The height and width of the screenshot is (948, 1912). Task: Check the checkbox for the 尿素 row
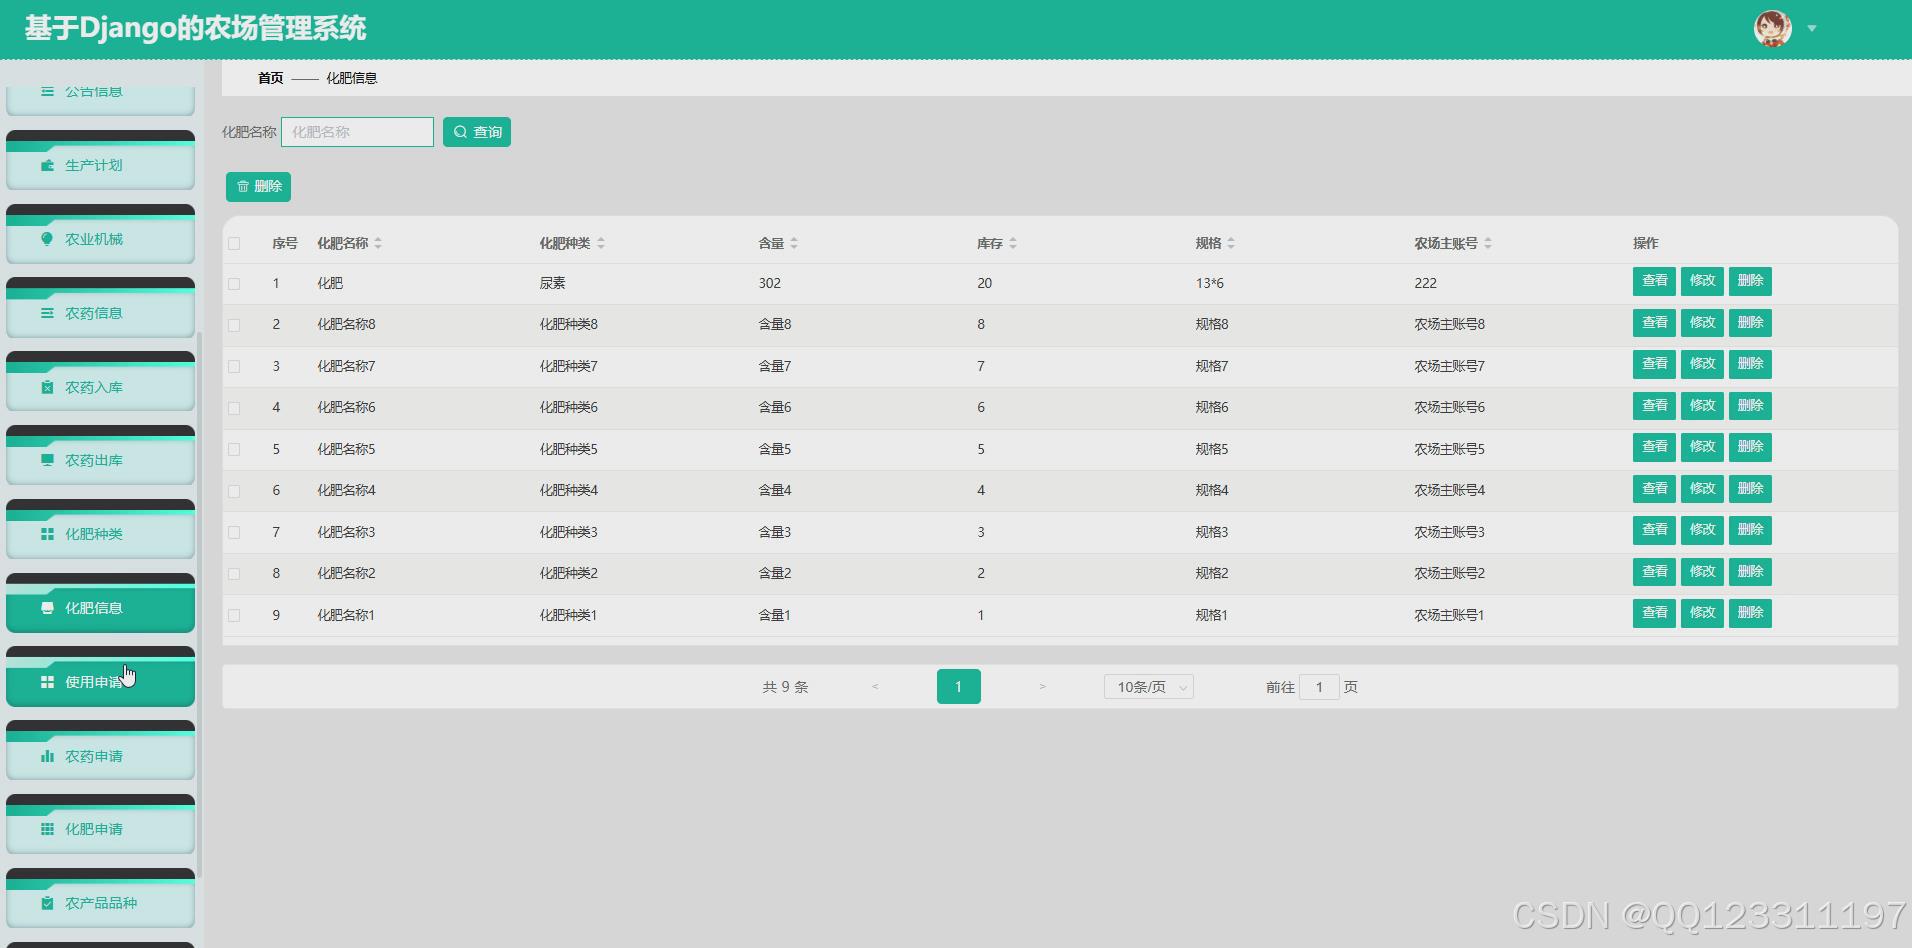pyautogui.click(x=234, y=283)
